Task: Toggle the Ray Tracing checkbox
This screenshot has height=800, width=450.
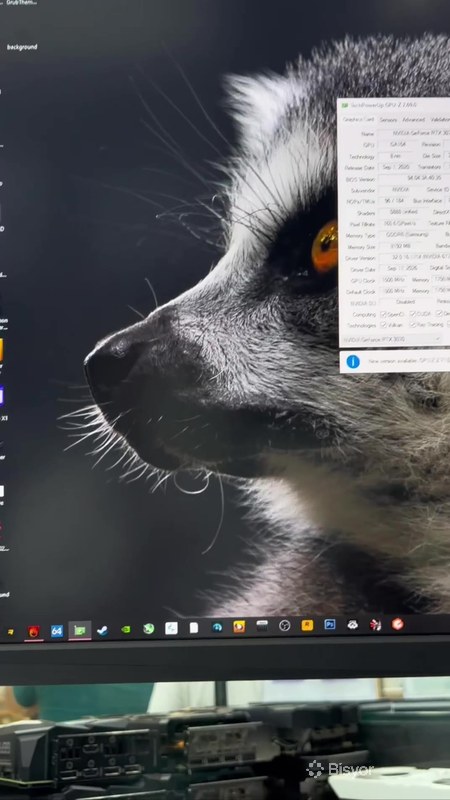Action: tap(413, 324)
